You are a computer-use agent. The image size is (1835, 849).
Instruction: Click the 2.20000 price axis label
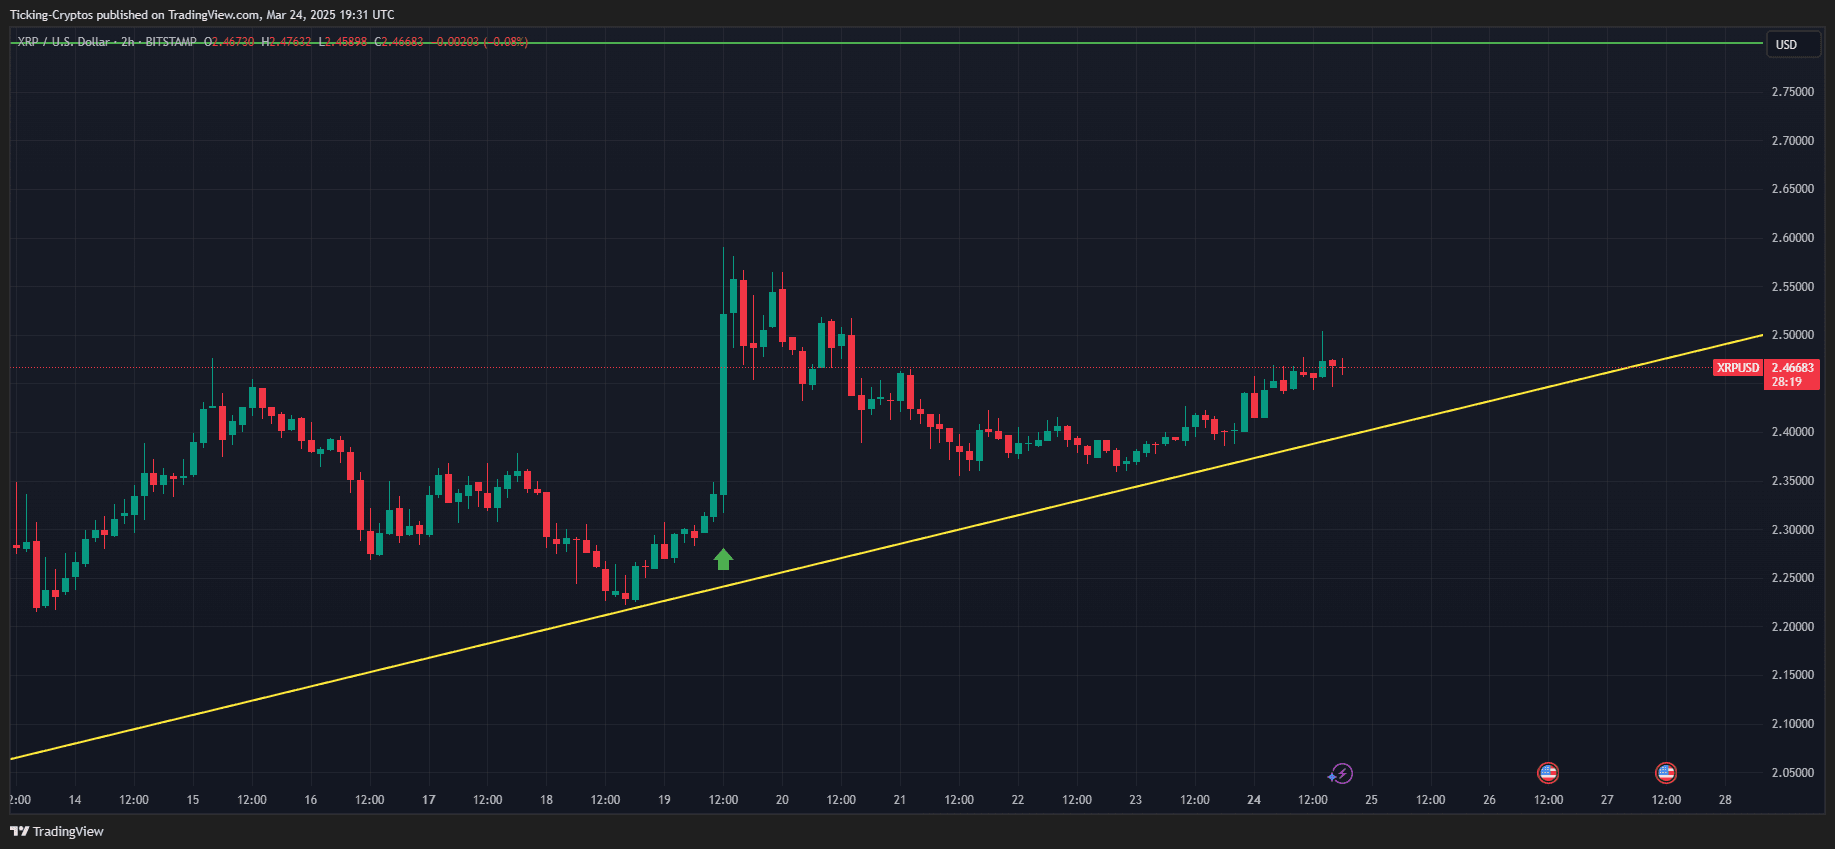coord(1792,627)
